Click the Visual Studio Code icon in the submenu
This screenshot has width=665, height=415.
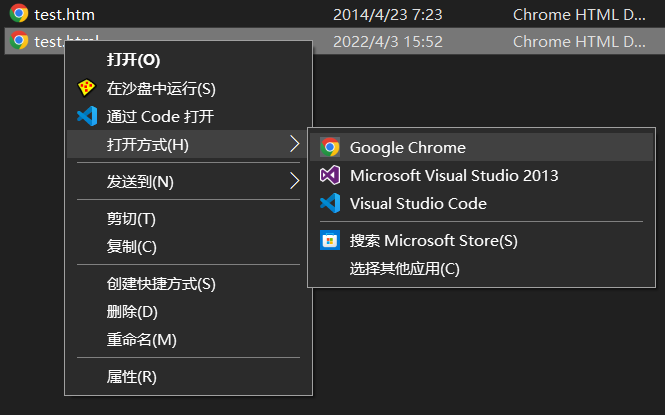click(330, 204)
